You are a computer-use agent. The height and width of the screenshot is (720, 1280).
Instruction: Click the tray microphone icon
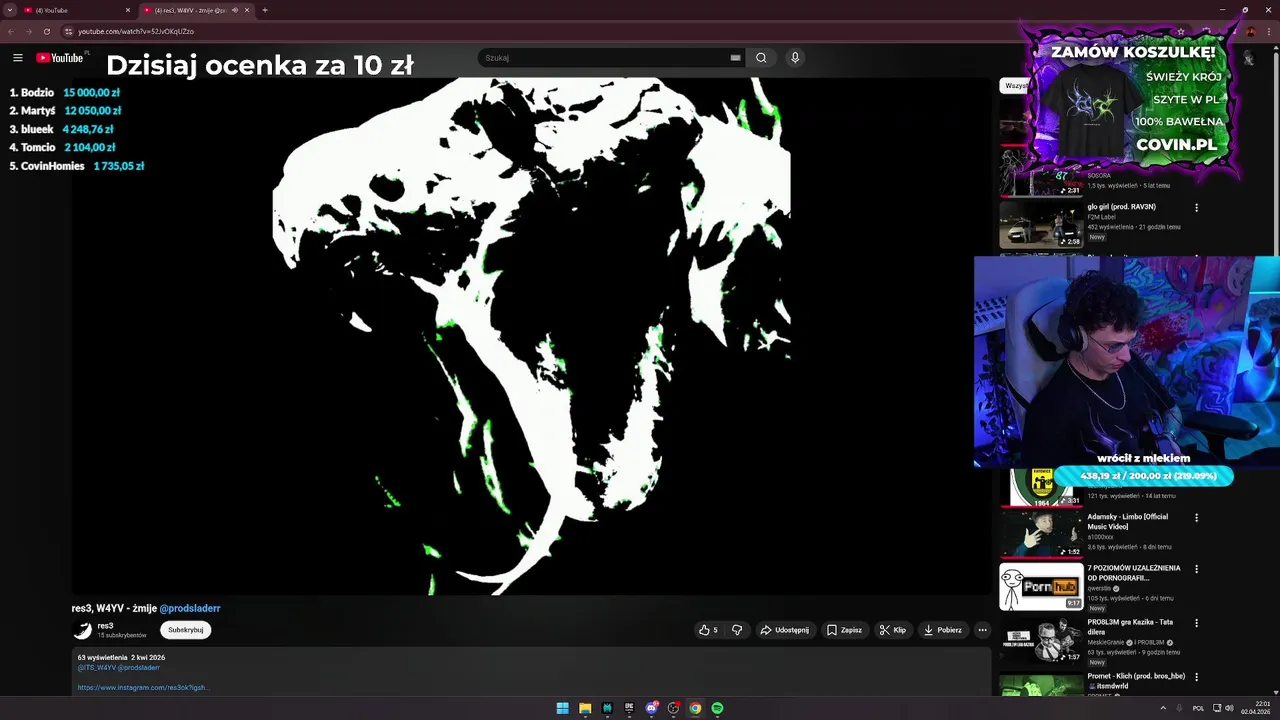pyautogui.click(x=1180, y=708)
